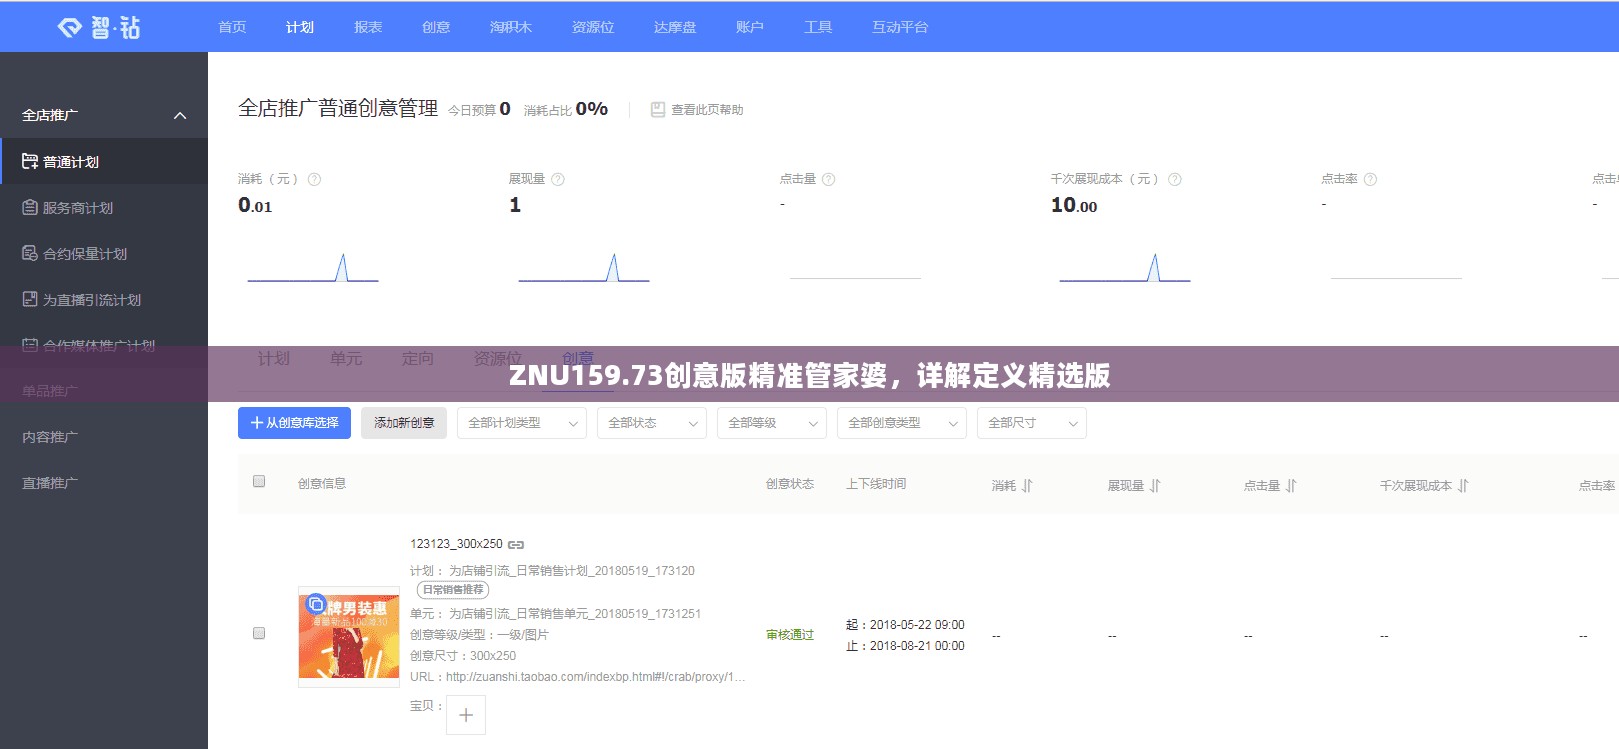
Task: Click 日常销售推荐 tag
Action: (x=453, y=590)
